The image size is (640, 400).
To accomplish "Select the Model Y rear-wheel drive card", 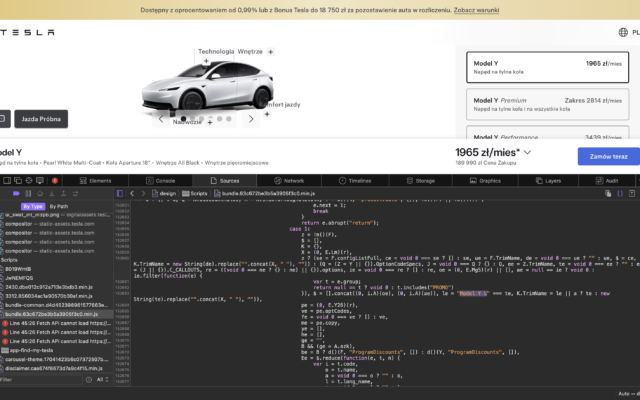I will click(x=547, y=67).
